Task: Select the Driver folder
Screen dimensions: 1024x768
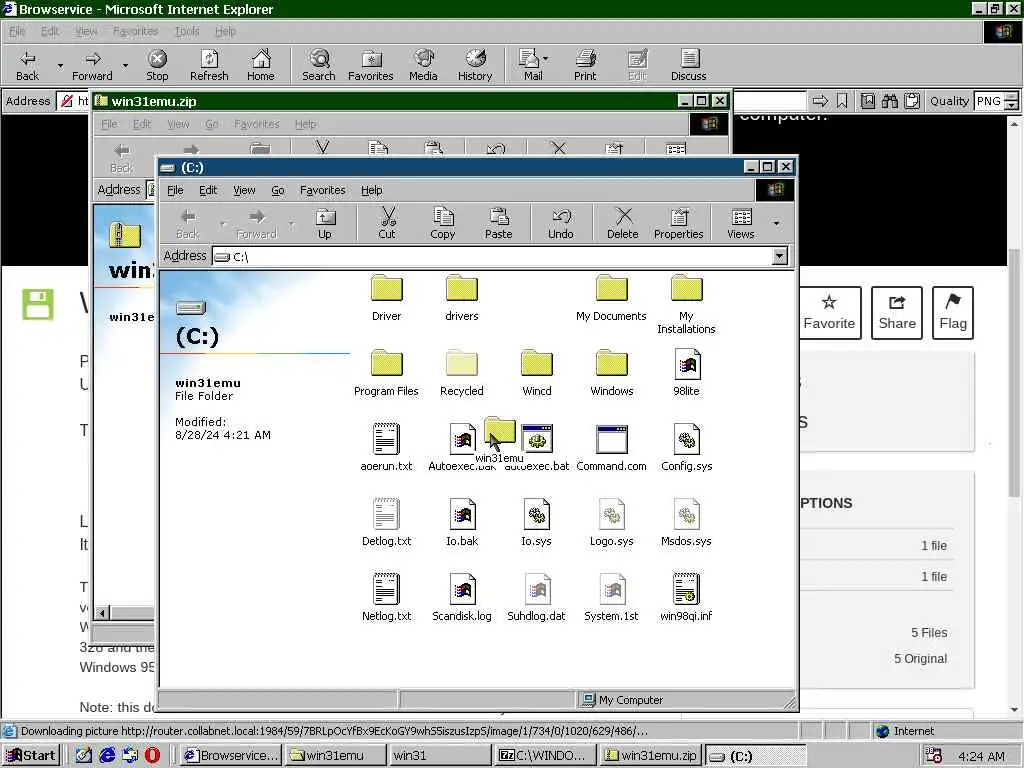Action: (387, 298)
